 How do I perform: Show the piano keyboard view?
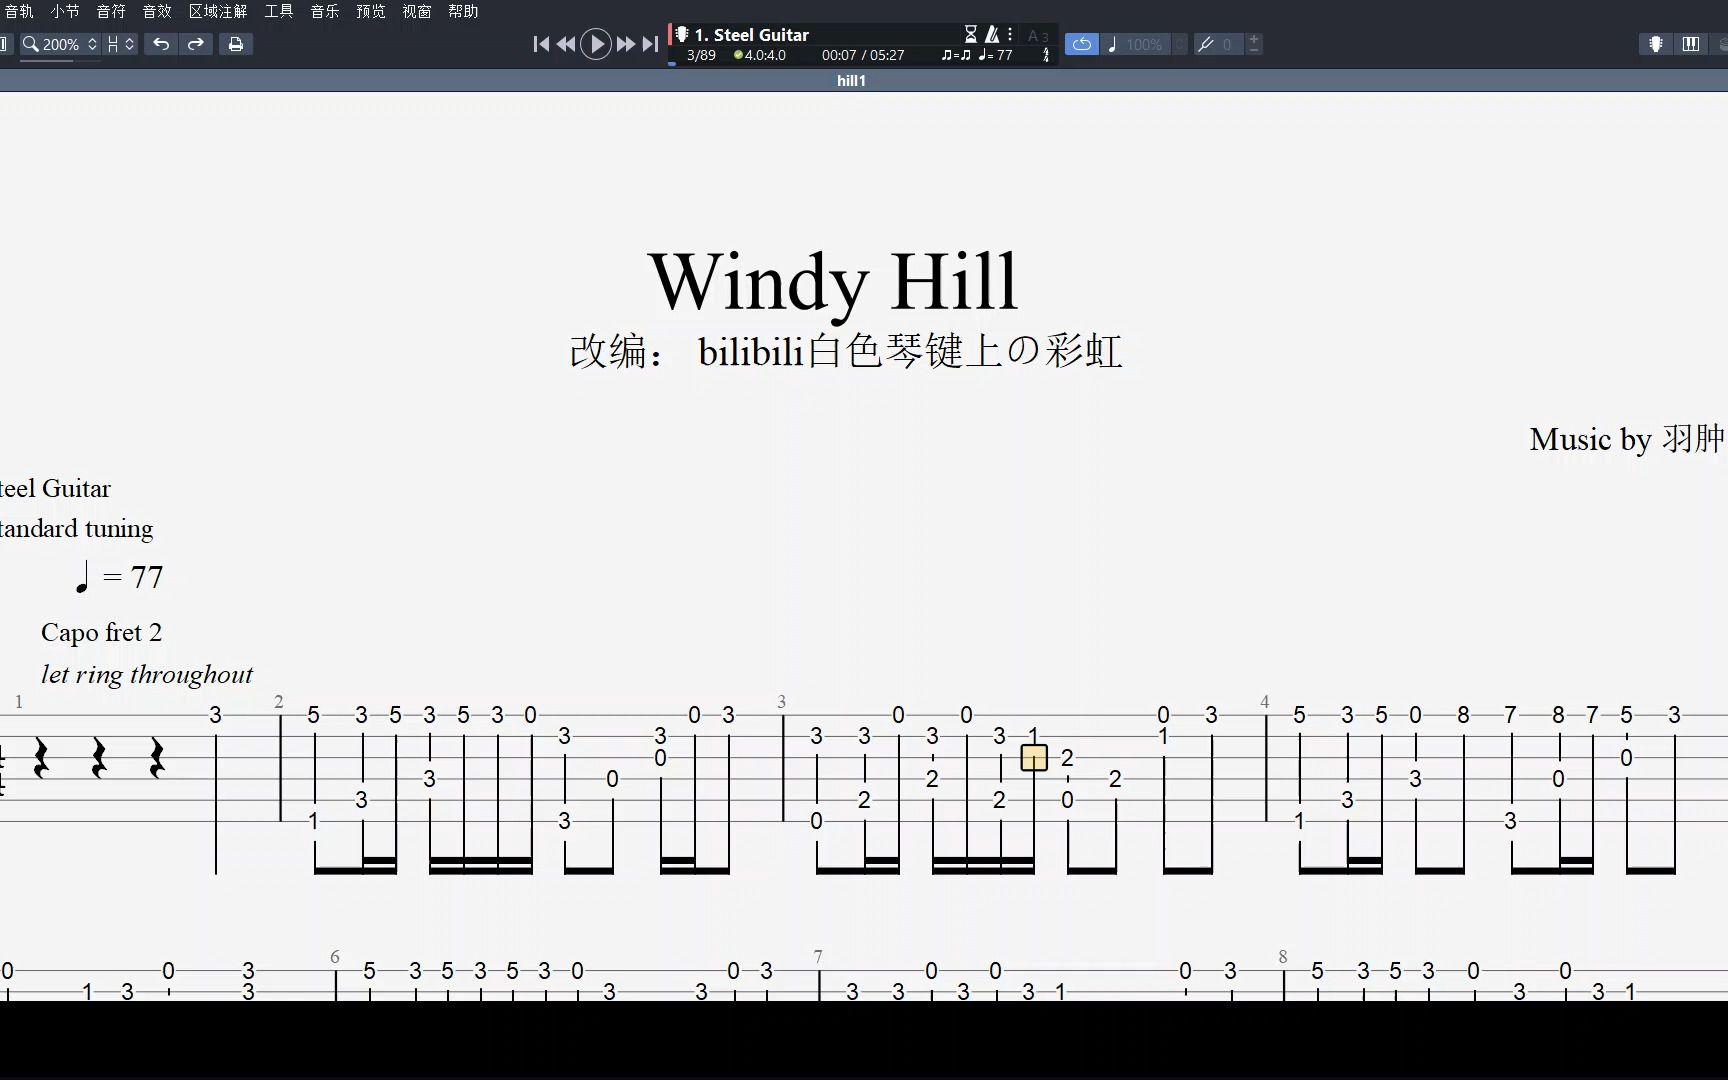(1691, 44)
